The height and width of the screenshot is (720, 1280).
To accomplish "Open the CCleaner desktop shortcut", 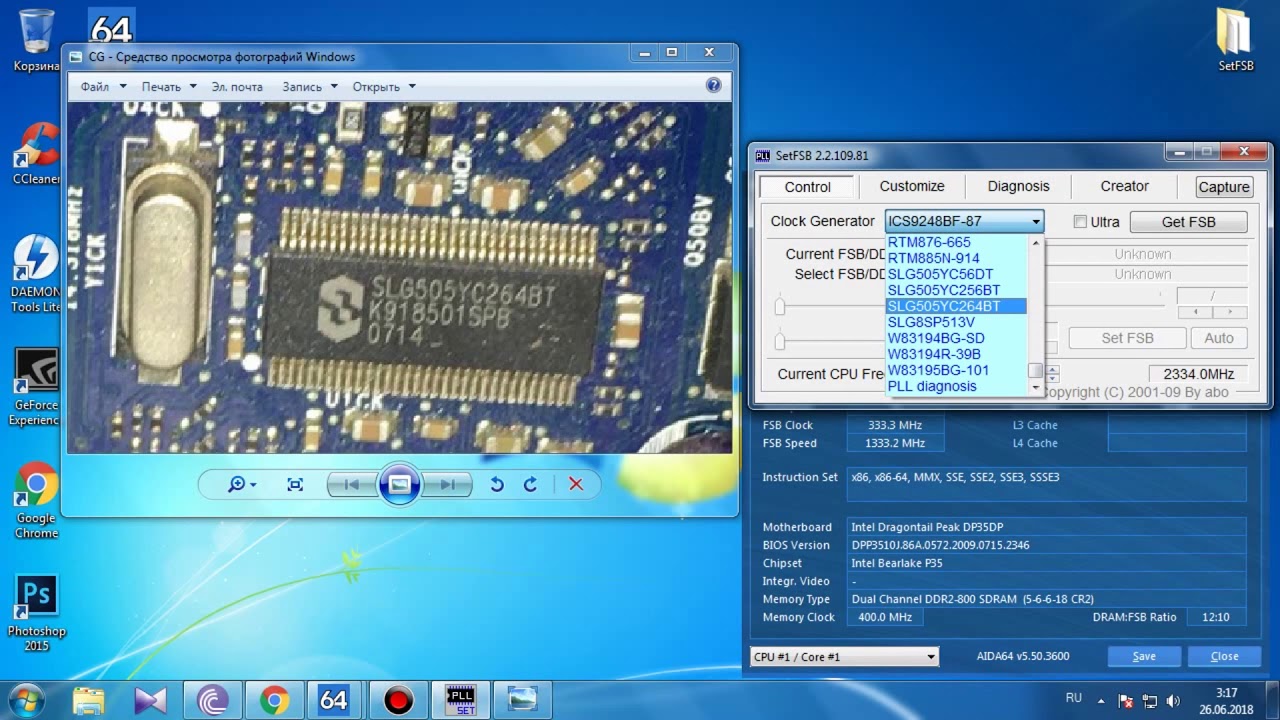I will [36, 153].
